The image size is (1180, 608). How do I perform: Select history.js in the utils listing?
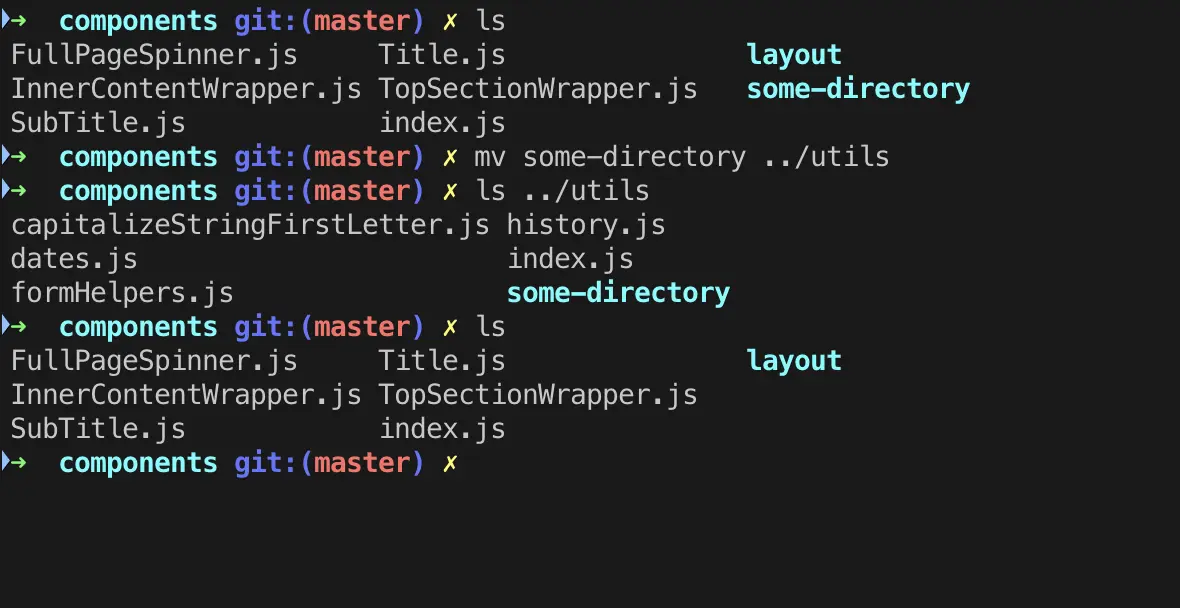pos(586,225)
